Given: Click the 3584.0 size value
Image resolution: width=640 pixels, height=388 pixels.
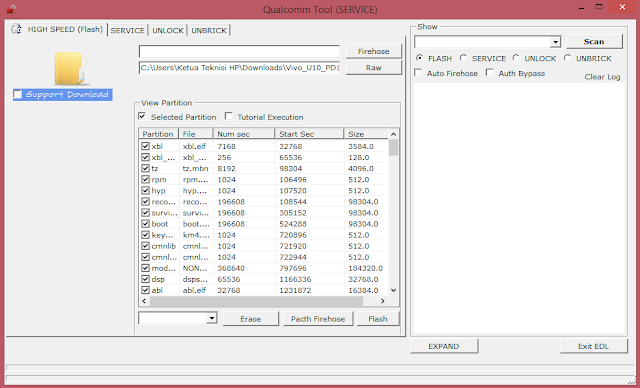Looking at the screenshot, I should (x=361, y=146).
